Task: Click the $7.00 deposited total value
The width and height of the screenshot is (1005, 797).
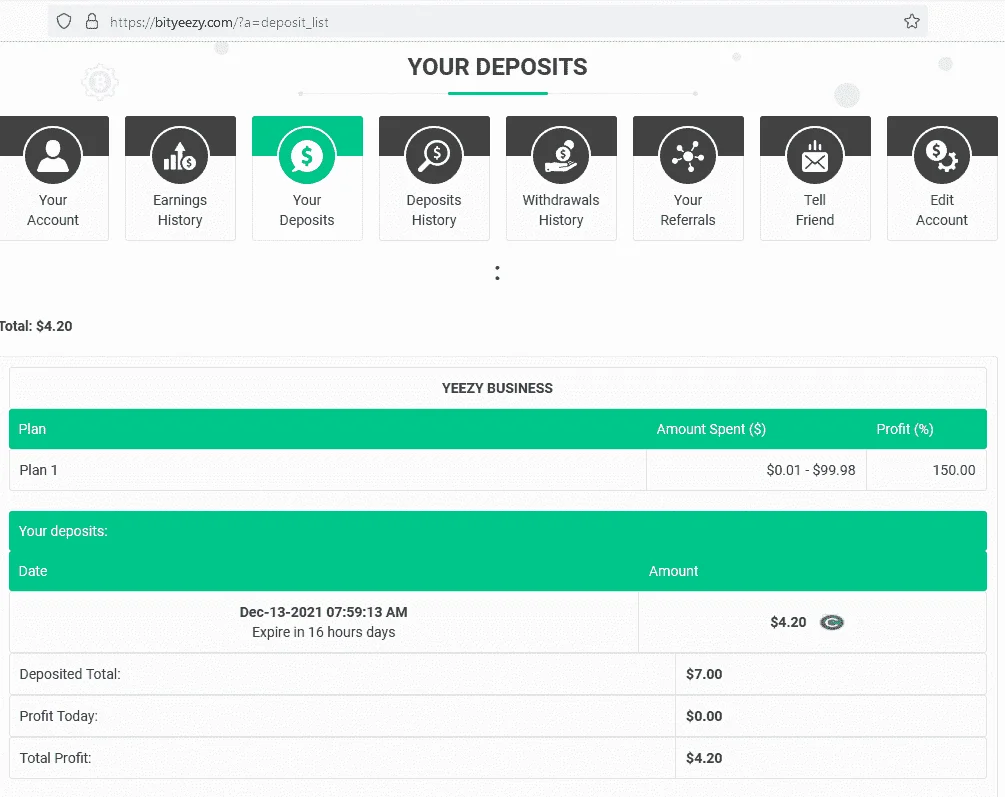Action: [x=704, y=674]
